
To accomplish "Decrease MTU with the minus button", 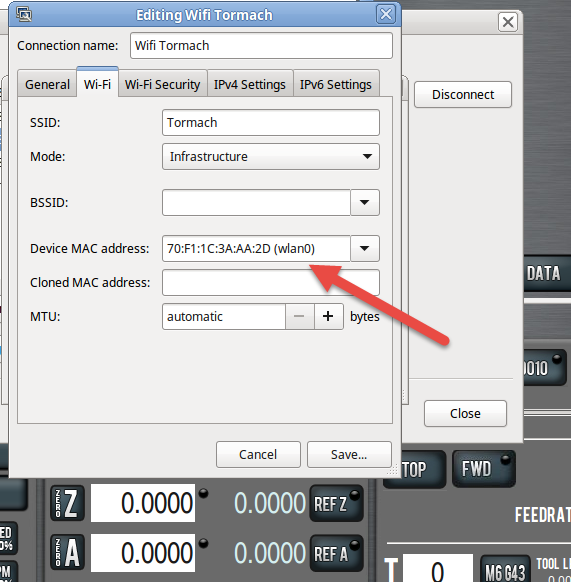I will 299,316.
